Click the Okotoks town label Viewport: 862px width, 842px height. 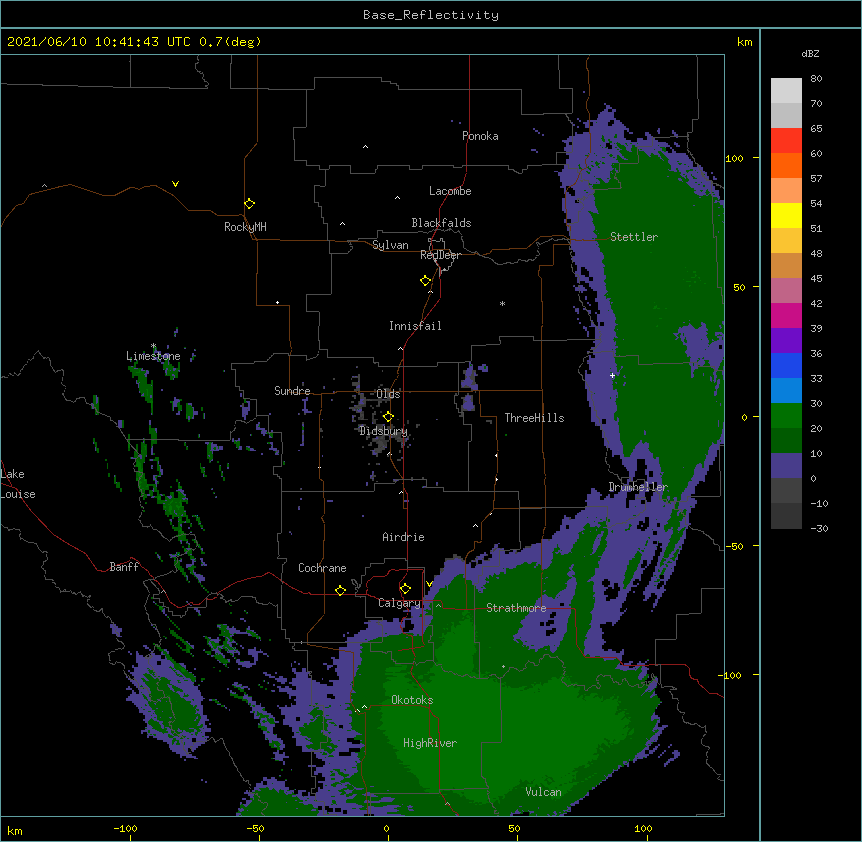[412, 700]
